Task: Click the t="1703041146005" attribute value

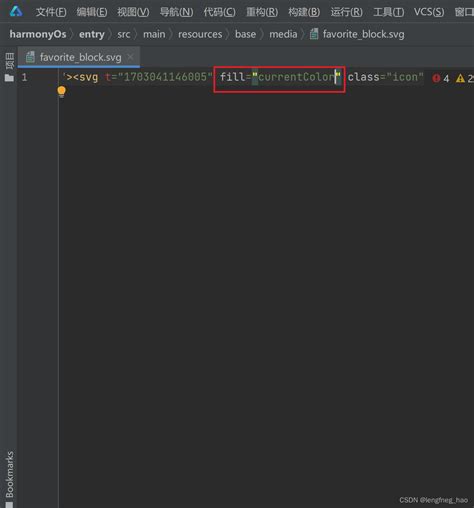Action: pyautogui.click(x=159, y=77)
